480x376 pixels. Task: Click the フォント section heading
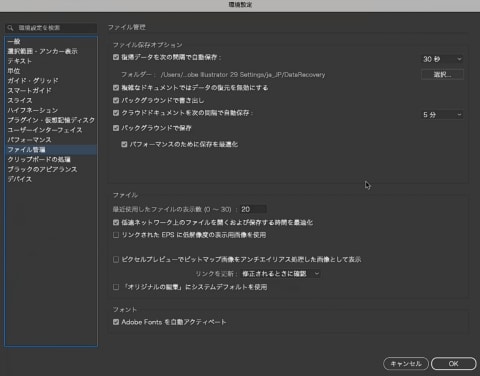tap(125, 310)
